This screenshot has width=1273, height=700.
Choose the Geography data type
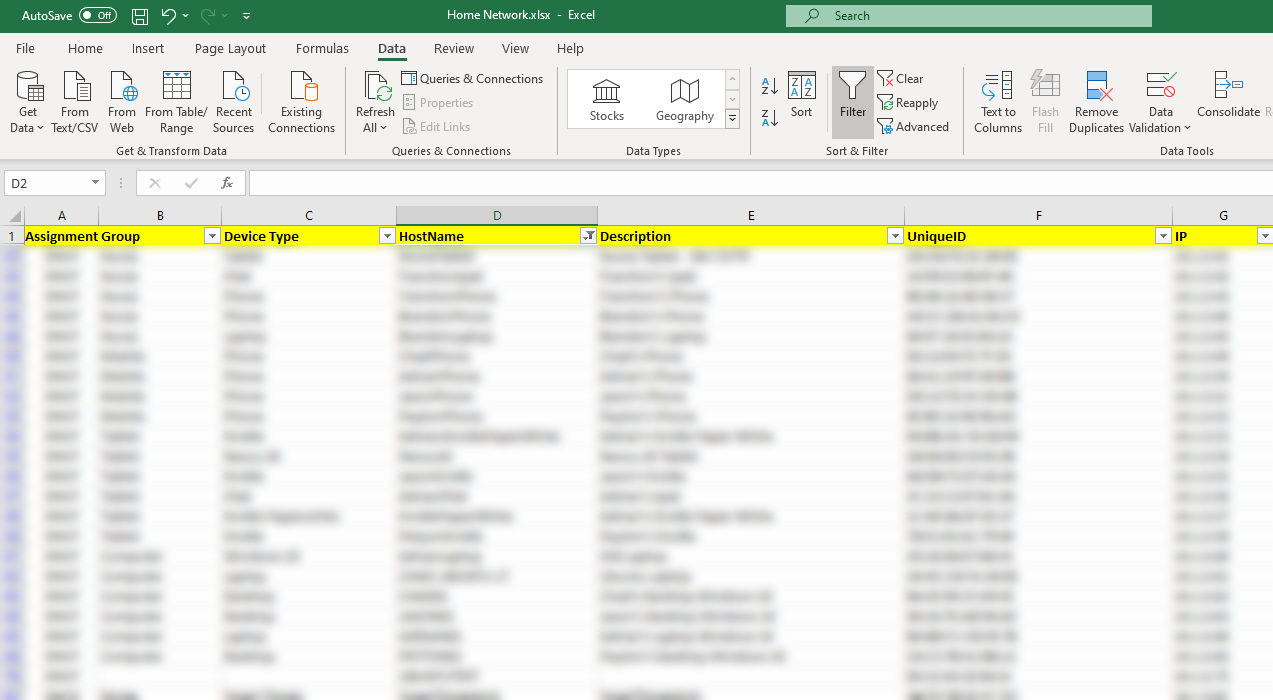coord(685,100)
